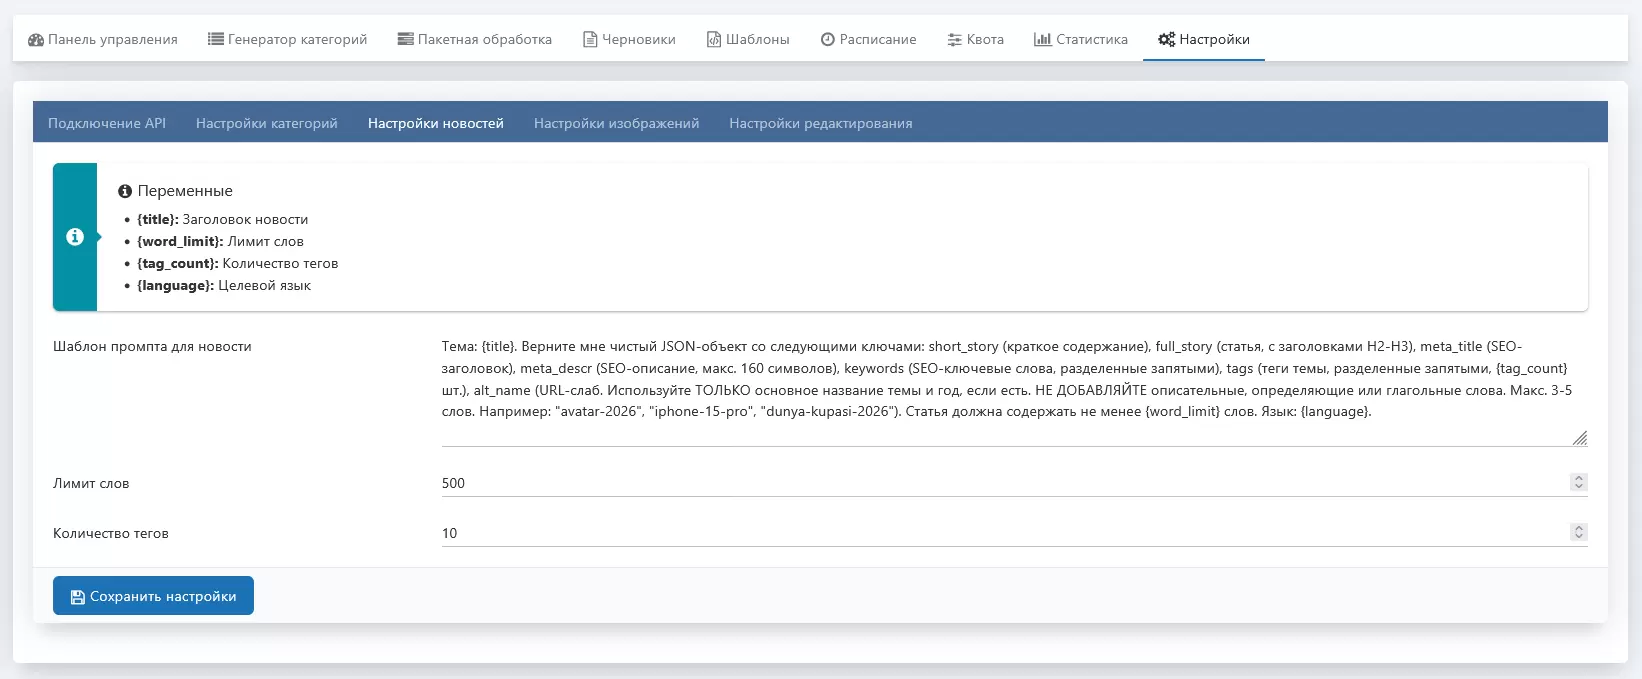
Task: Click the Шаблоны code file icon
Action: click(714, 40)
